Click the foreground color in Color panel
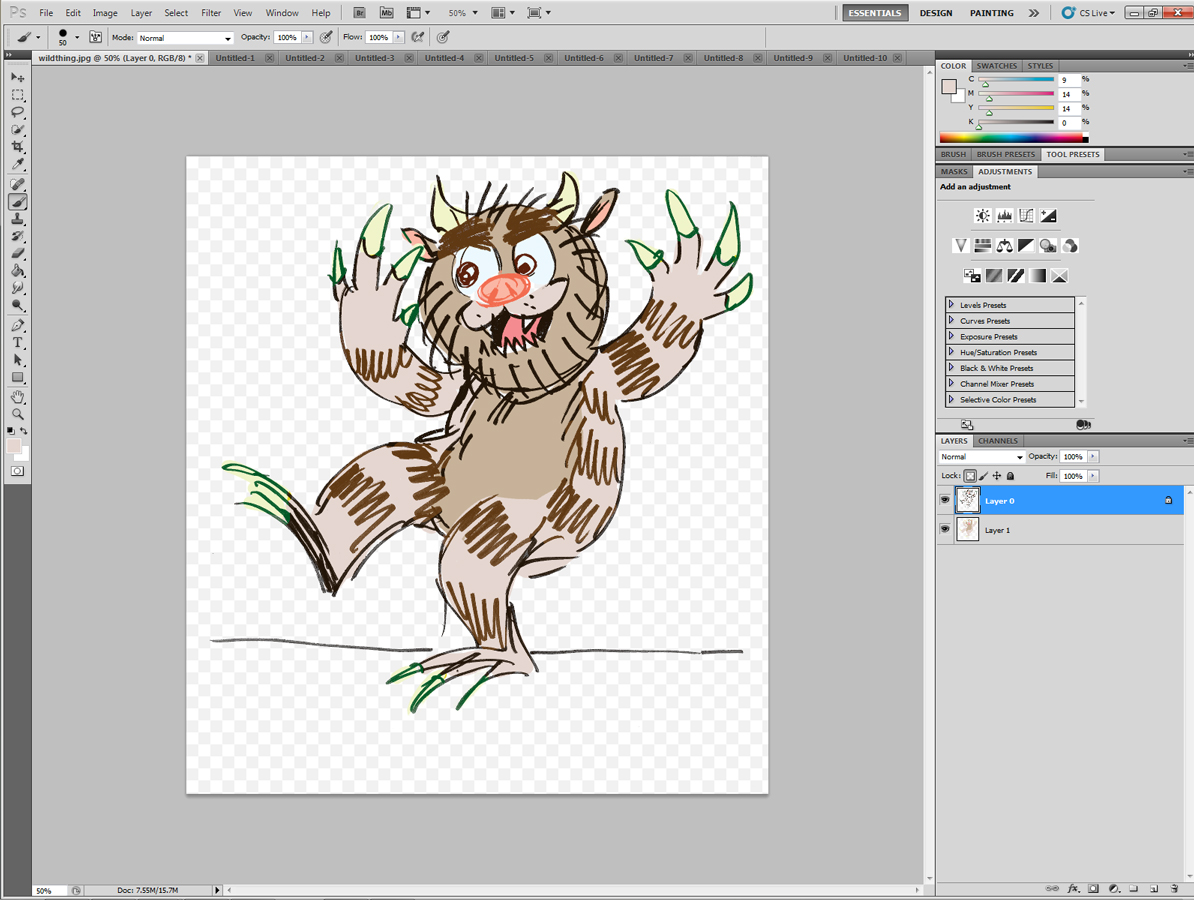 point(949,86)
